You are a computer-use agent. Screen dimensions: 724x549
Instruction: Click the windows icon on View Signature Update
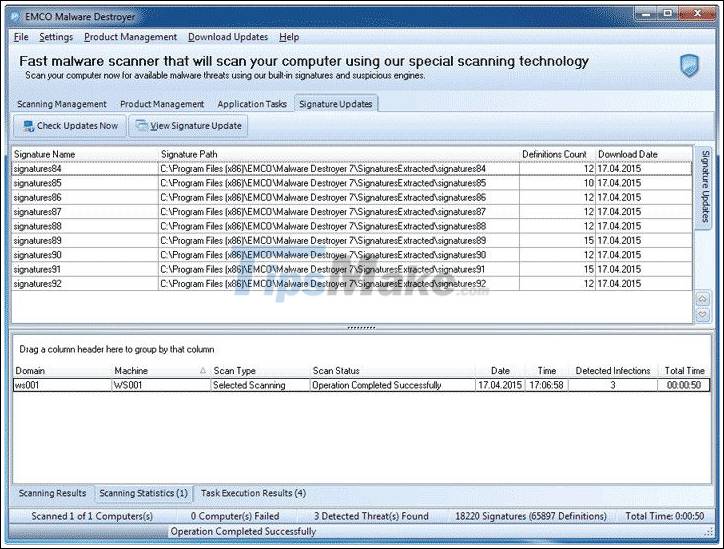click(x=141, y=126)
